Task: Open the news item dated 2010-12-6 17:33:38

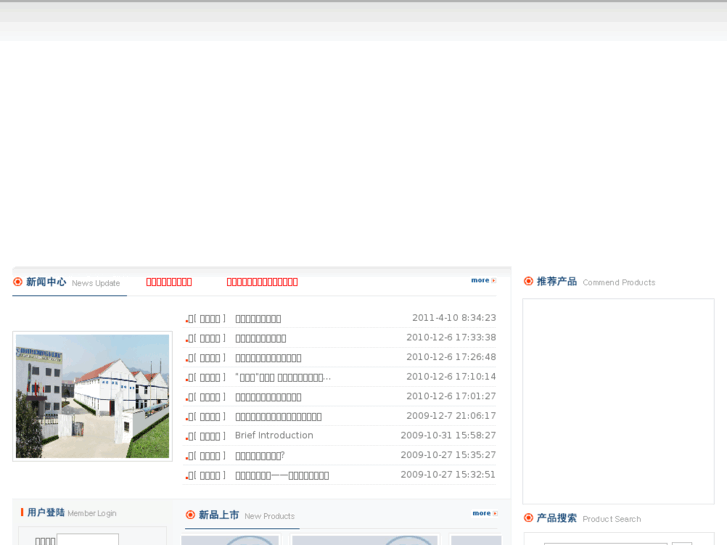Action: coord(261,338)
